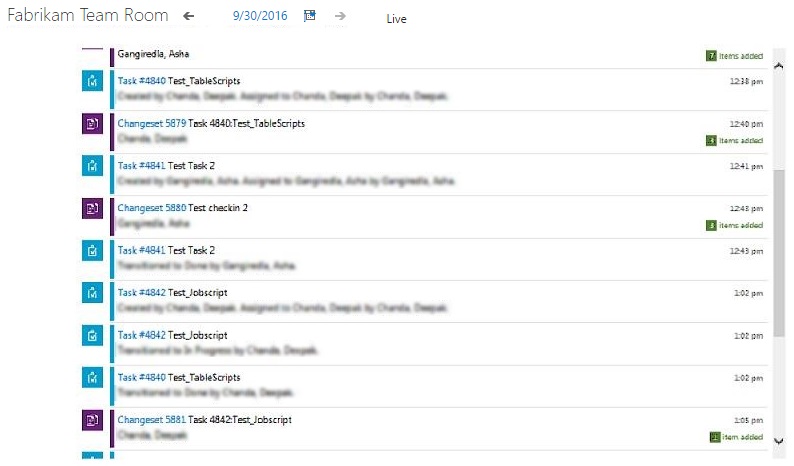
Task: Switch to Live view
Action: tap(397, 19)
